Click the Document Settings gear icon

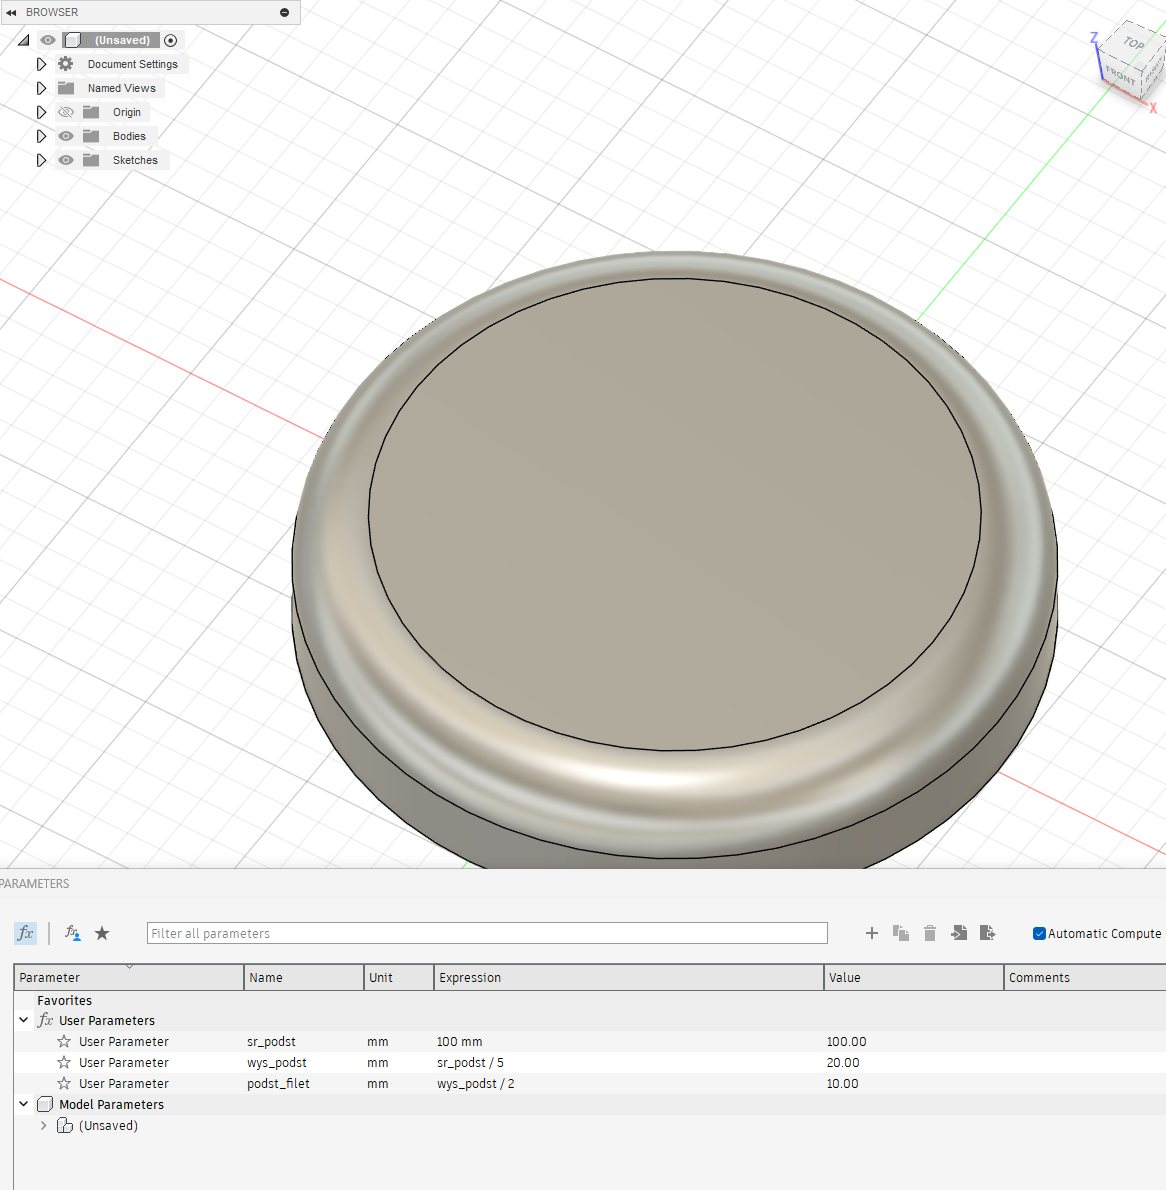(x=66, y=64)
